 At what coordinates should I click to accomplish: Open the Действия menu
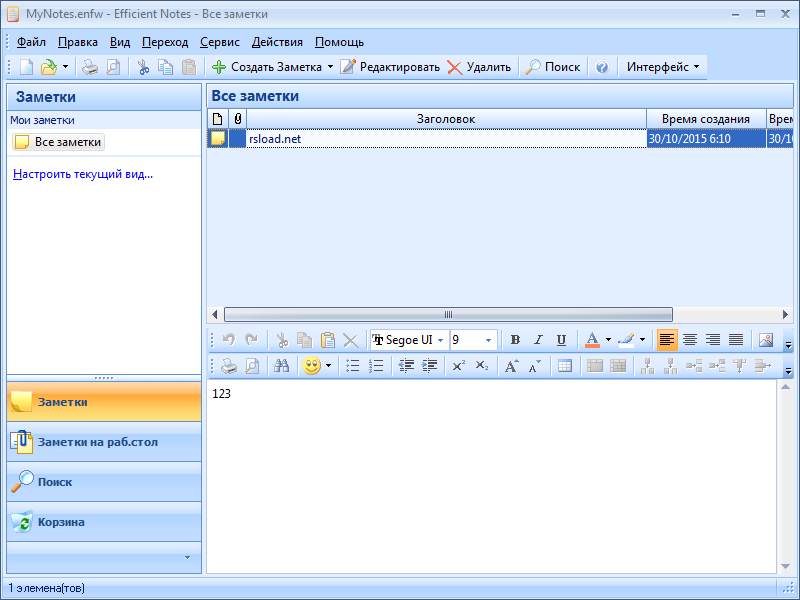(x=277, y=42)
